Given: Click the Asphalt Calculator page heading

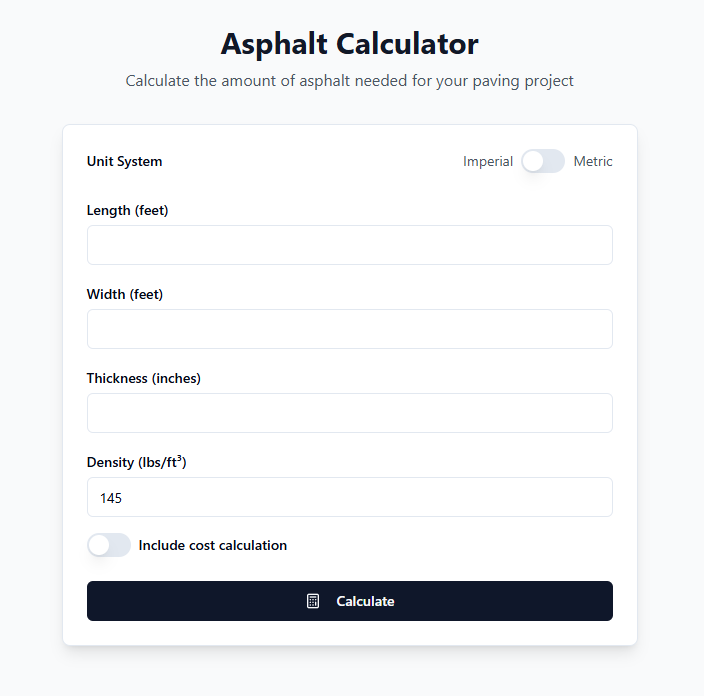Looking at the screenshot, I should (x=350, y=44).
